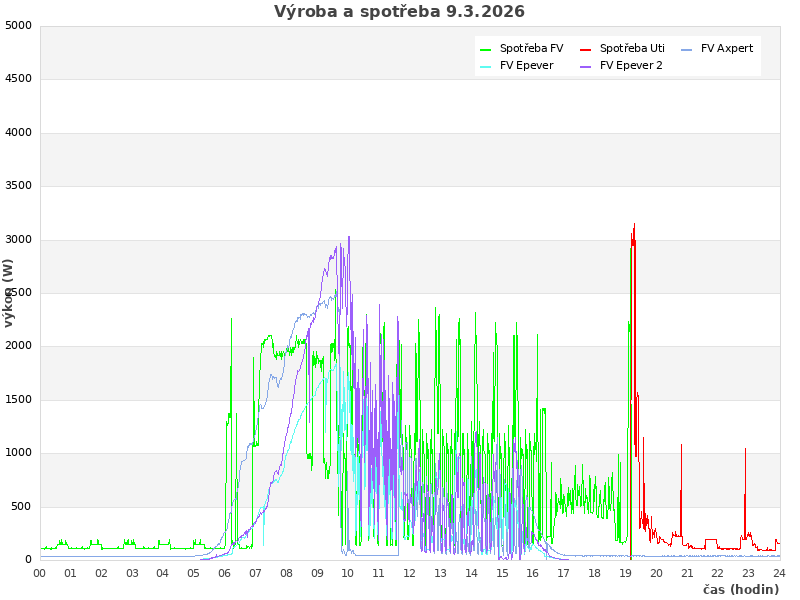Toggle the Spotřeba Uti legend label
The height and width of the screenshot is (600, 800).
(632, 48)
